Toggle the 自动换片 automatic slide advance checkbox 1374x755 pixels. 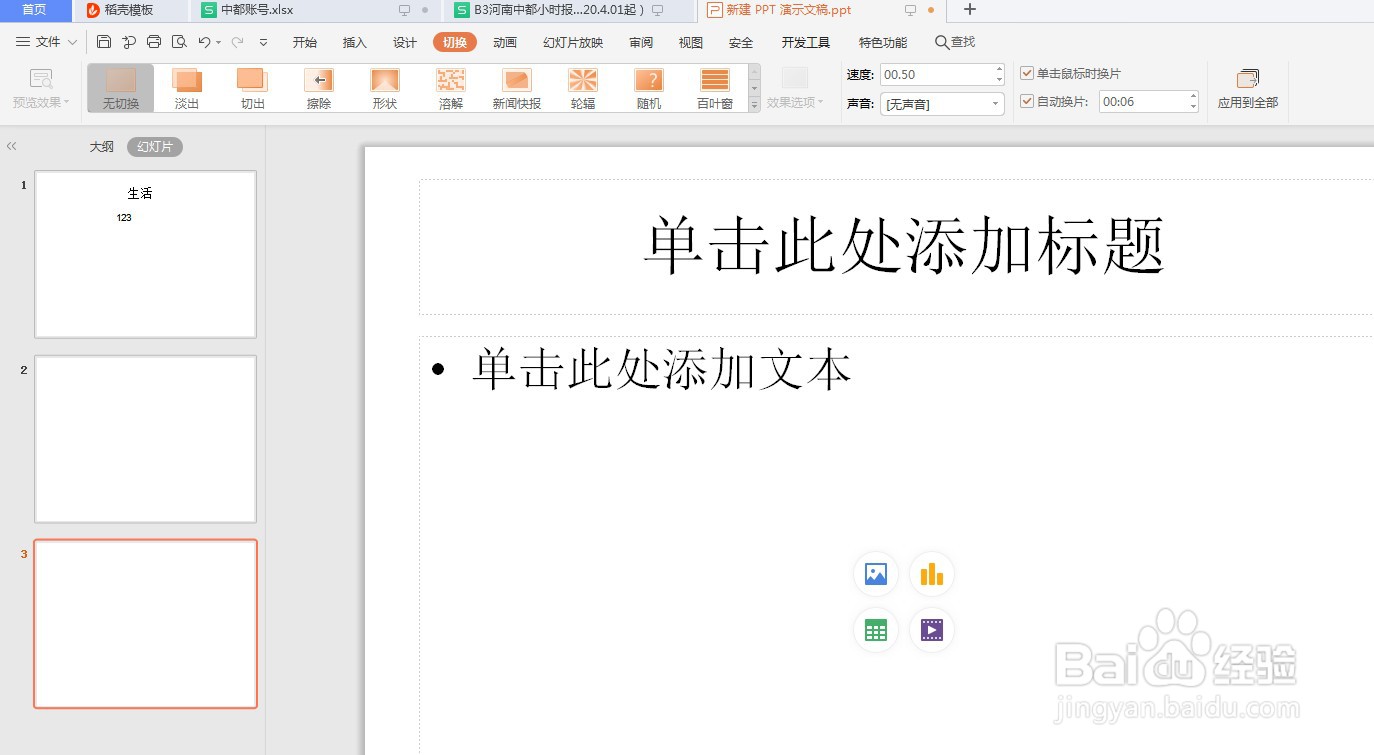click(1026, 101)
